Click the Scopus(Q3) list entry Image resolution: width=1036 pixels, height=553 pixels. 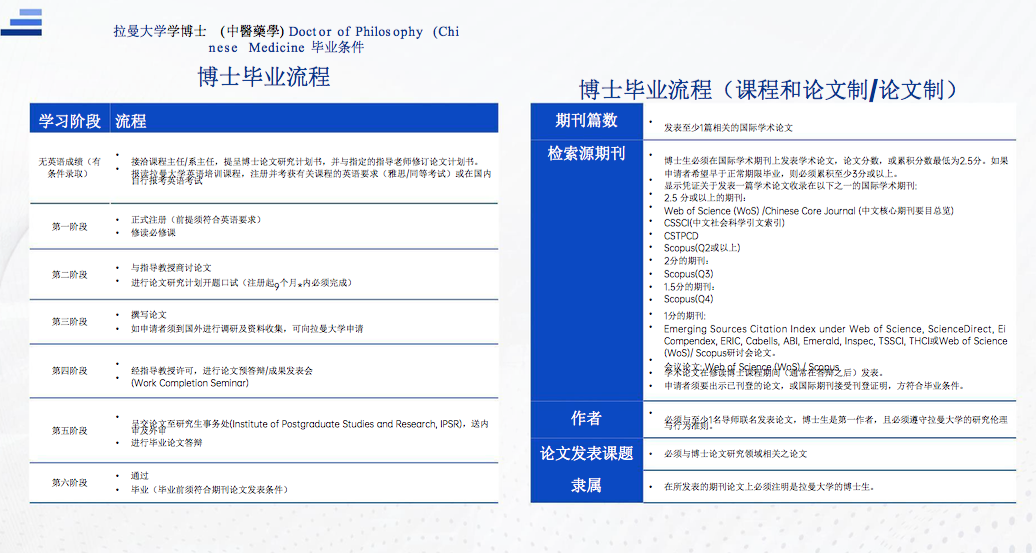[x=688, y=274]
